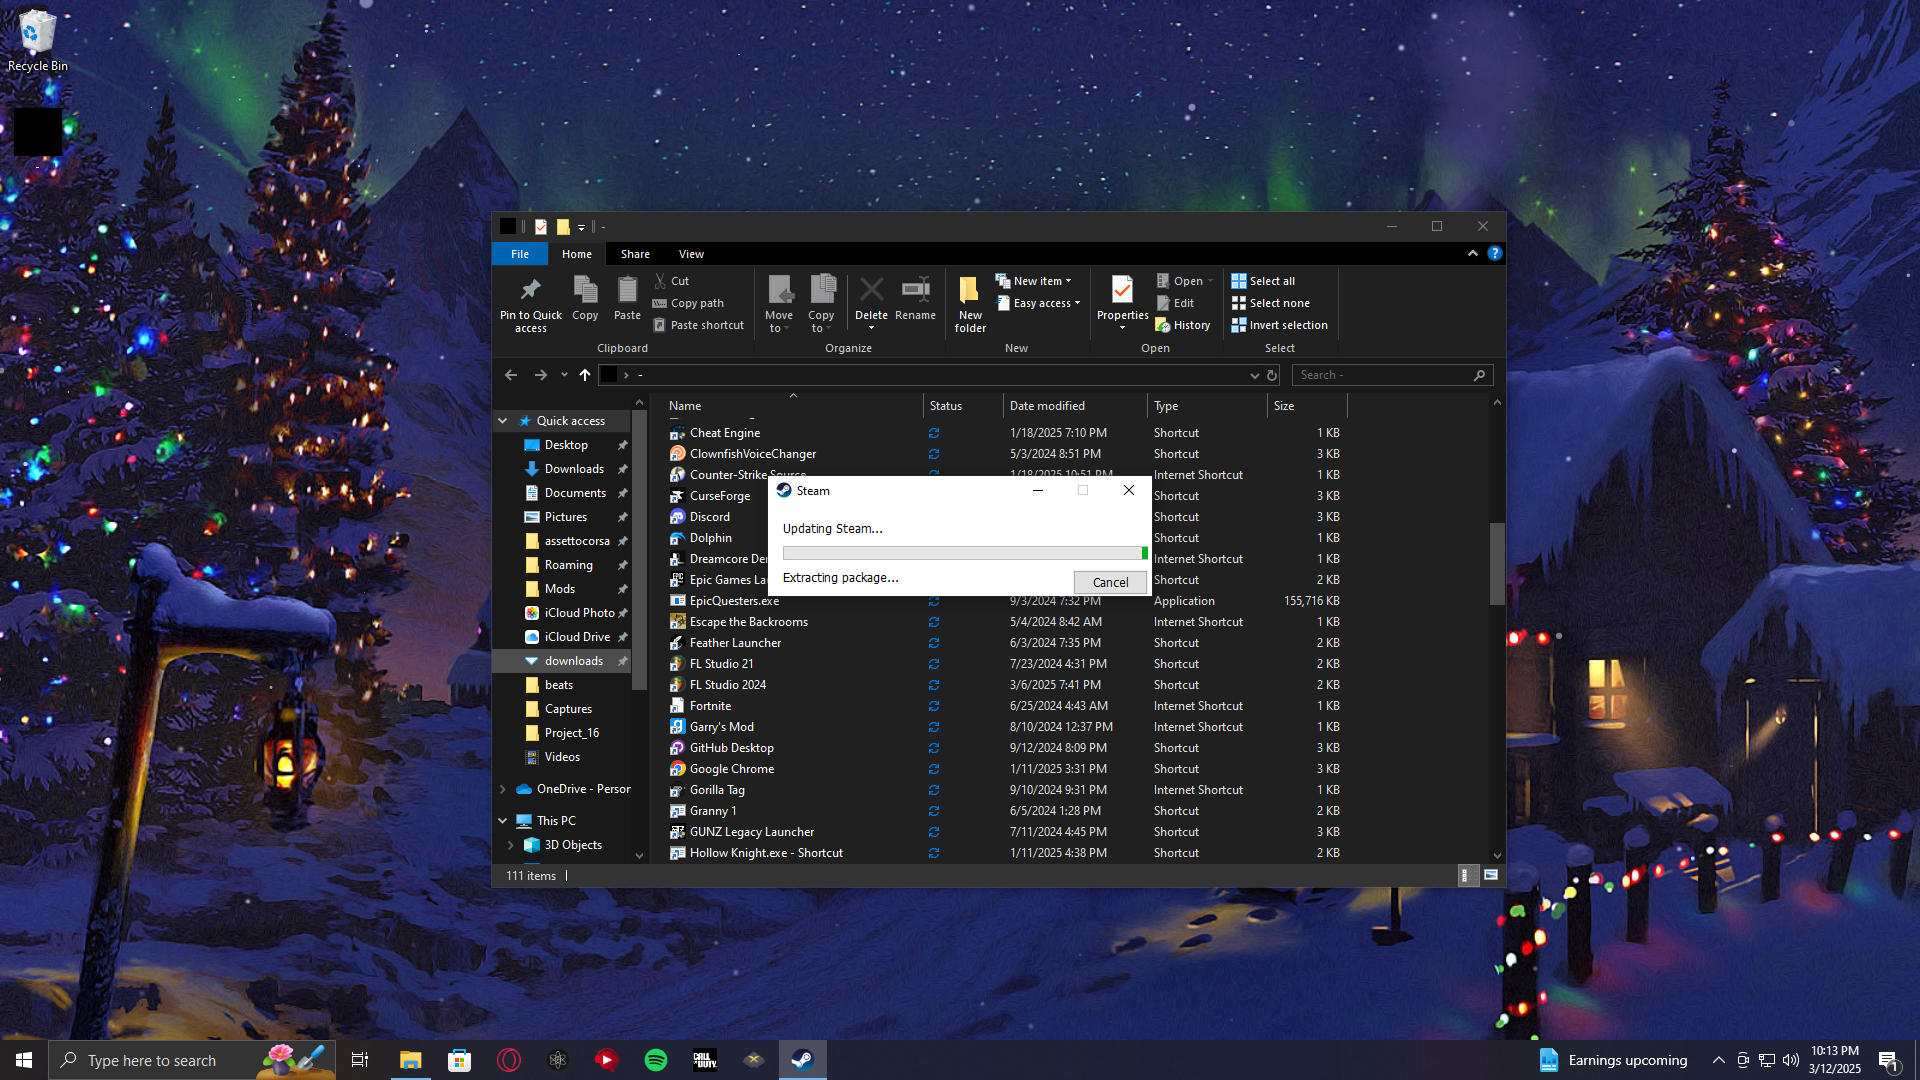Image resolution: width=1920 pixels, height=1080 pixels.
Task: Click the Steam update progress bar
Action: pos(964,553)
